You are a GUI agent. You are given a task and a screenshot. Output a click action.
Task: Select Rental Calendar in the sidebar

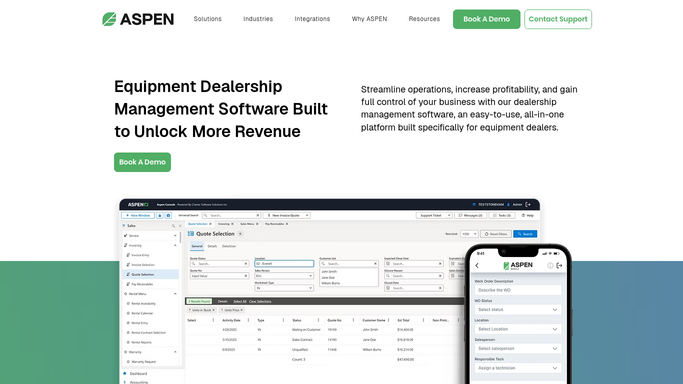click(142, 313)
